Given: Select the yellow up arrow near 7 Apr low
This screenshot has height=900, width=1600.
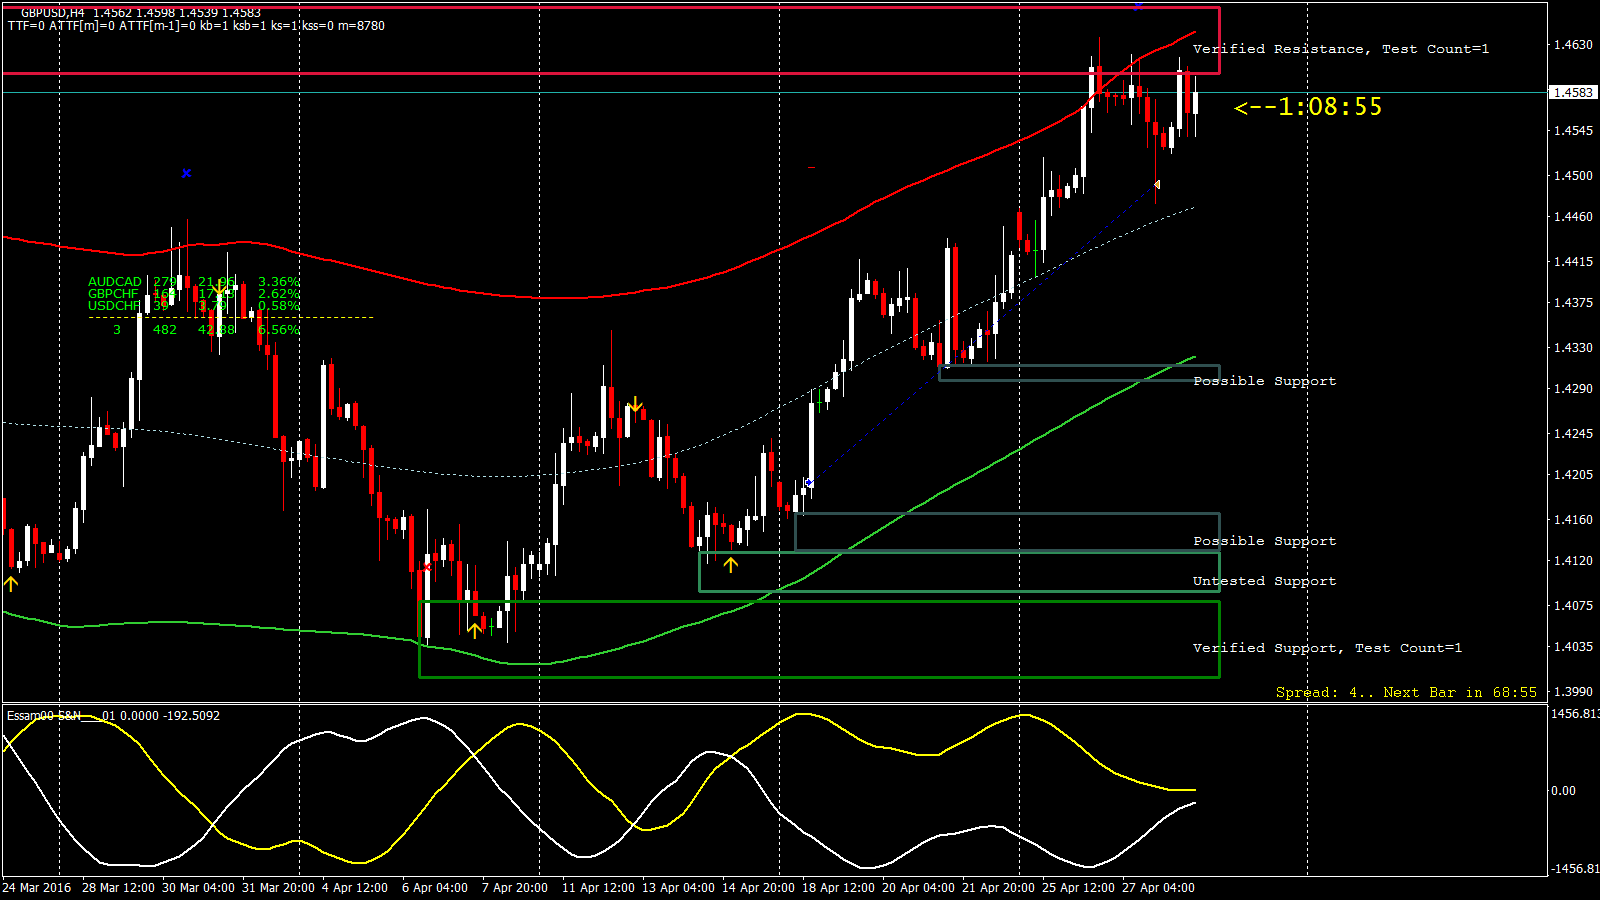Looking at the screenshot, I should (x=475, y=630).
